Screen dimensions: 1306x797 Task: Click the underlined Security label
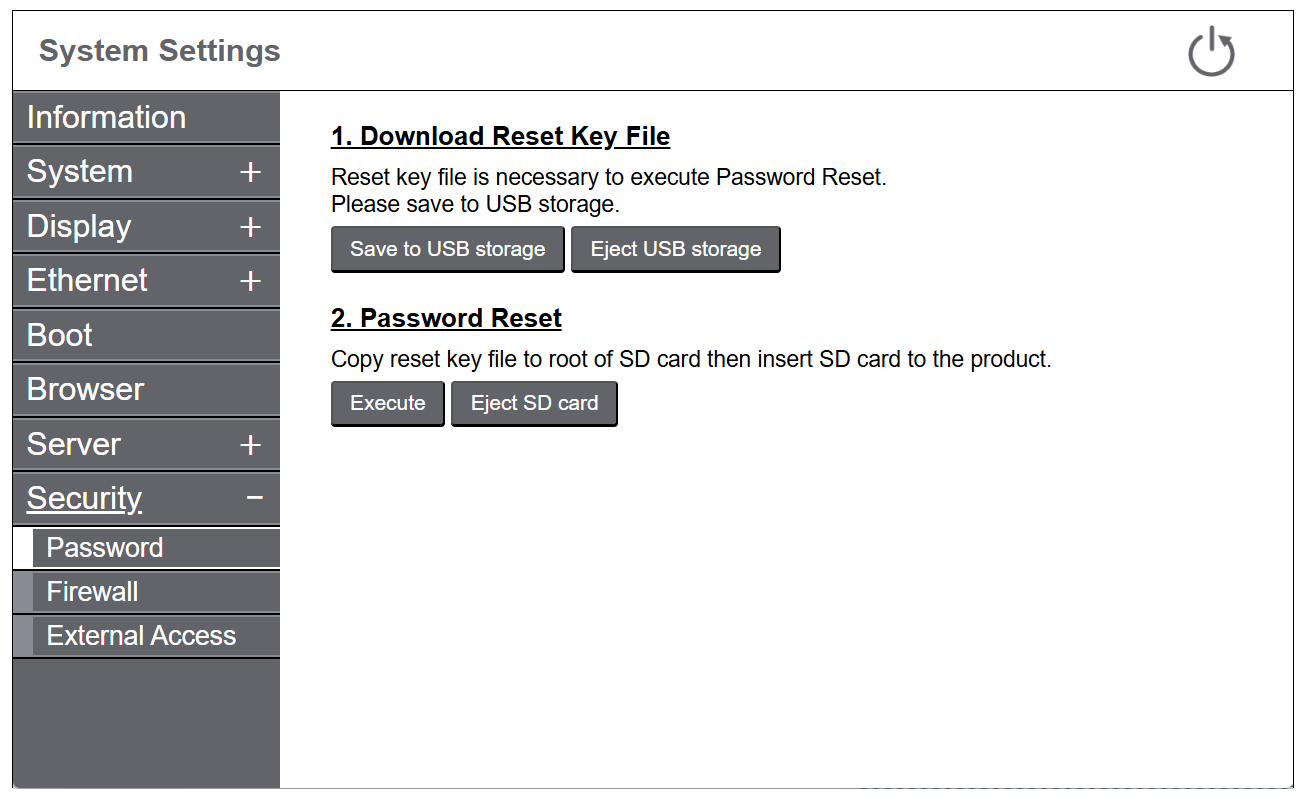tap(85, 498)
